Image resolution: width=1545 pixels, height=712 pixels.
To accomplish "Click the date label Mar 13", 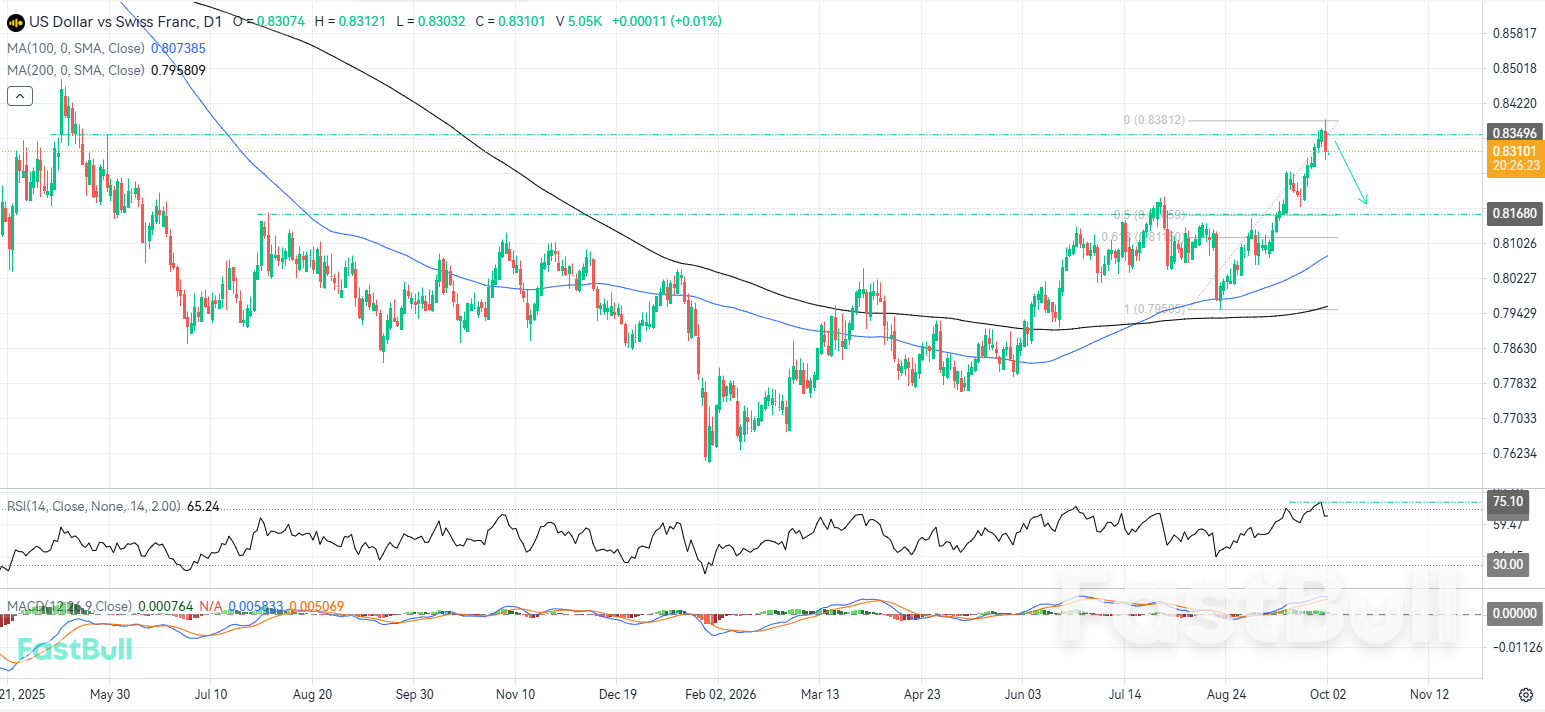I will click(x=821, y=693).
